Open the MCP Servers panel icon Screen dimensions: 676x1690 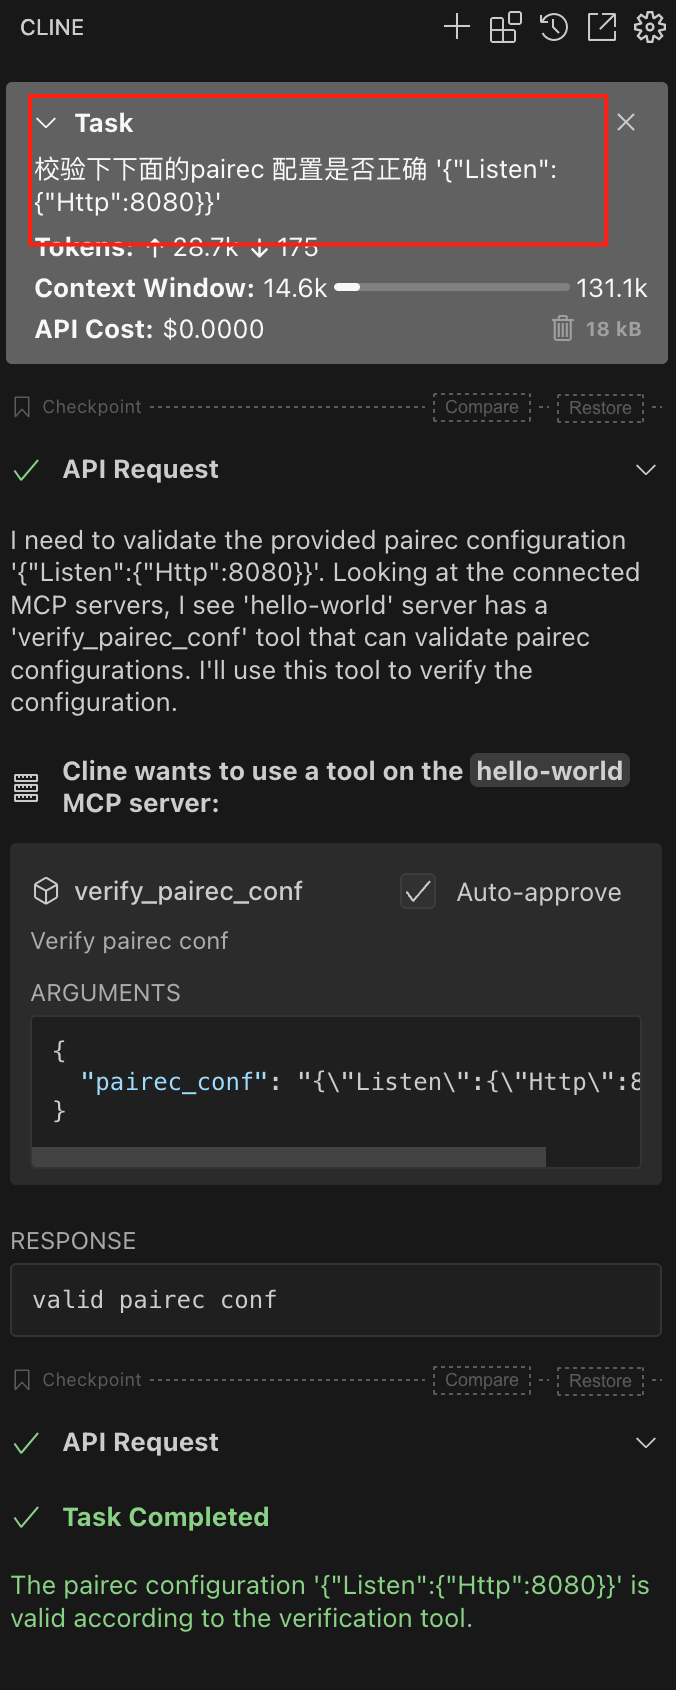click(x=505, y=27)
